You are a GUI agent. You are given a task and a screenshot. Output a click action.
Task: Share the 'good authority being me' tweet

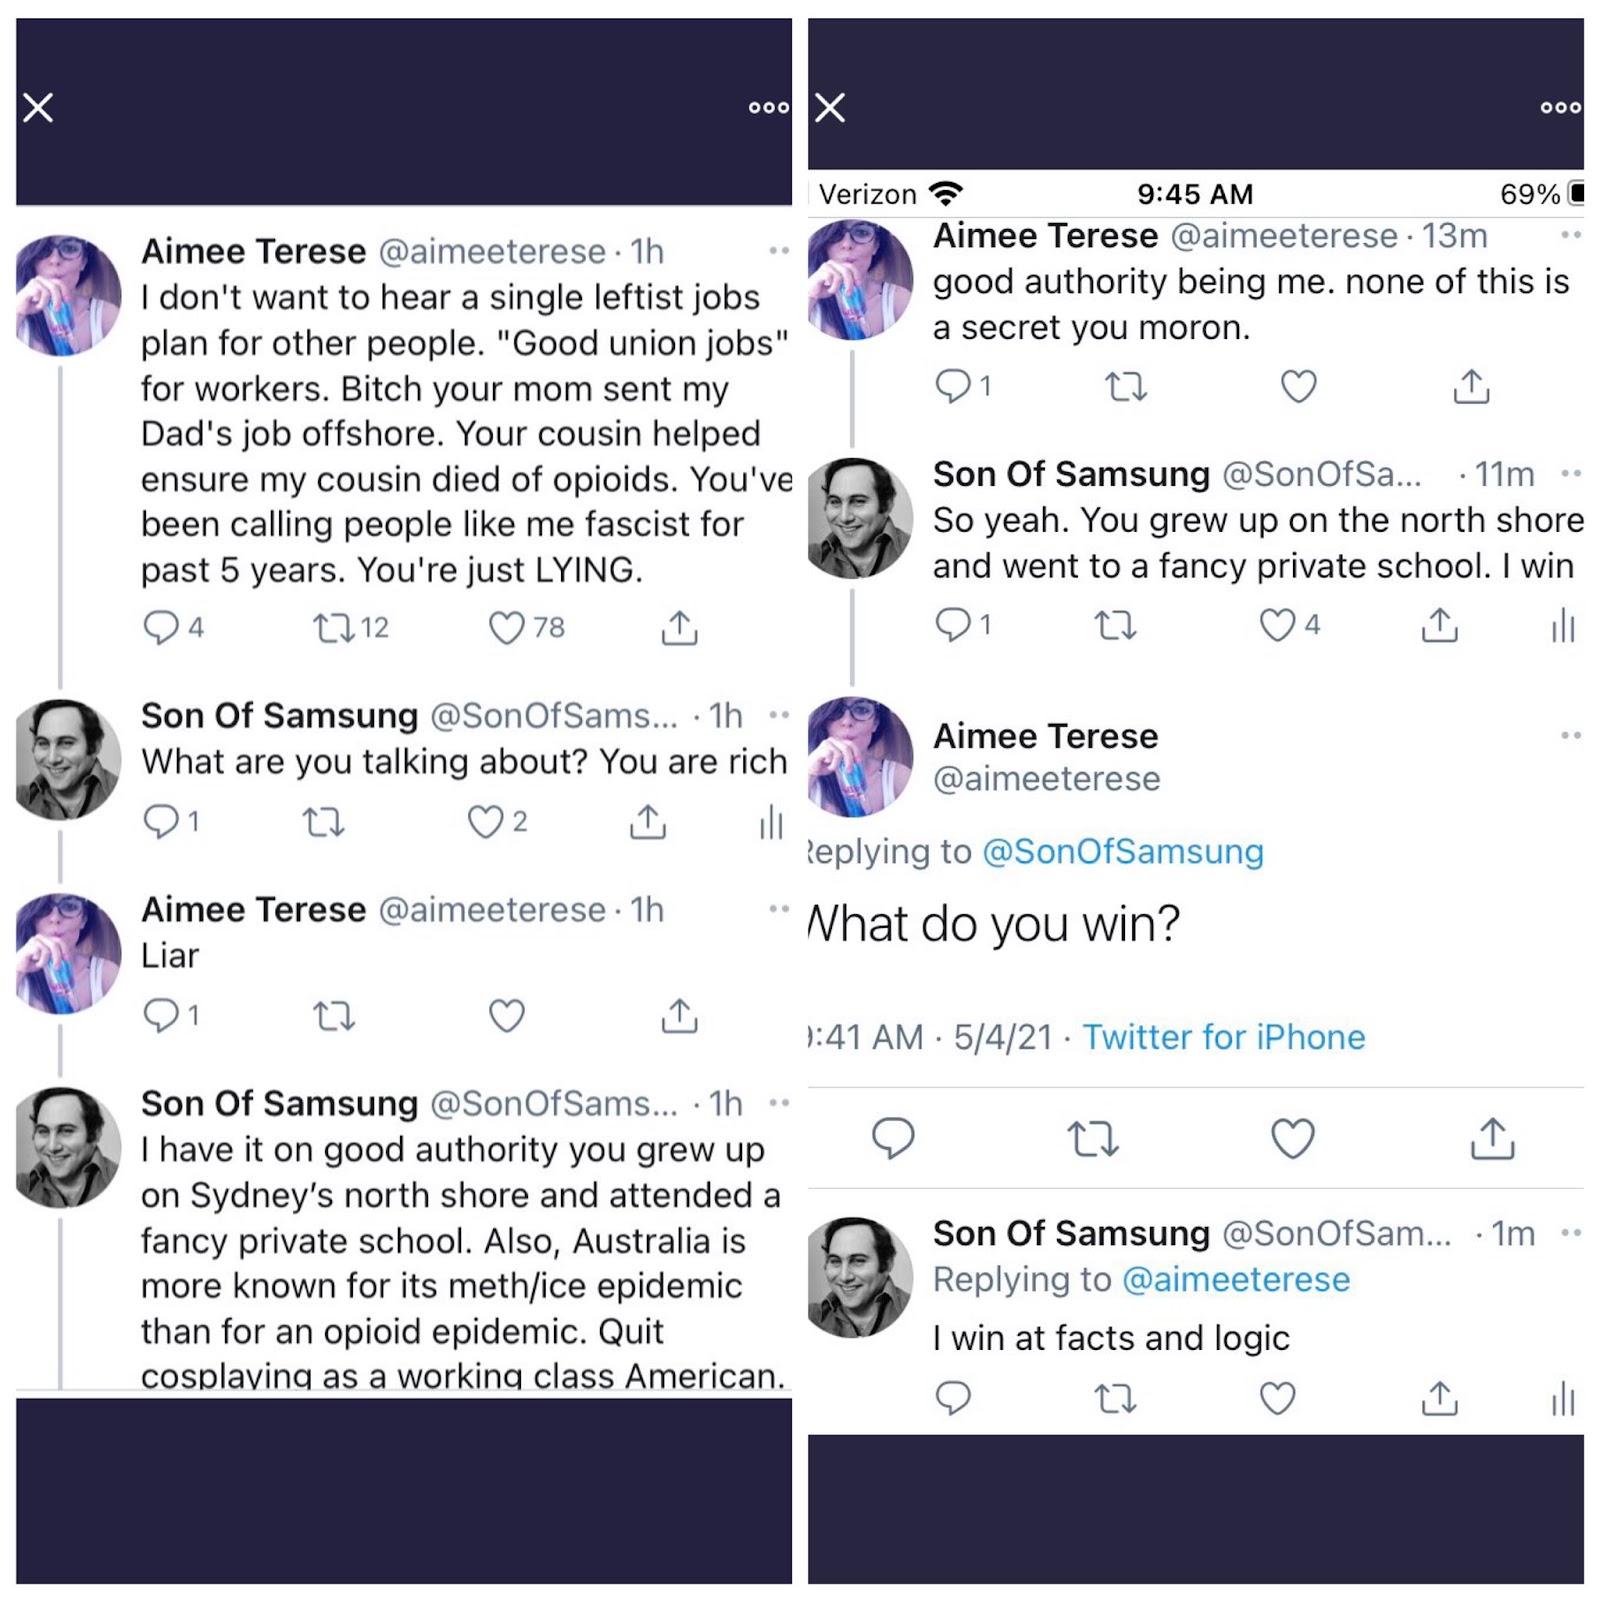coord(1471,386)
